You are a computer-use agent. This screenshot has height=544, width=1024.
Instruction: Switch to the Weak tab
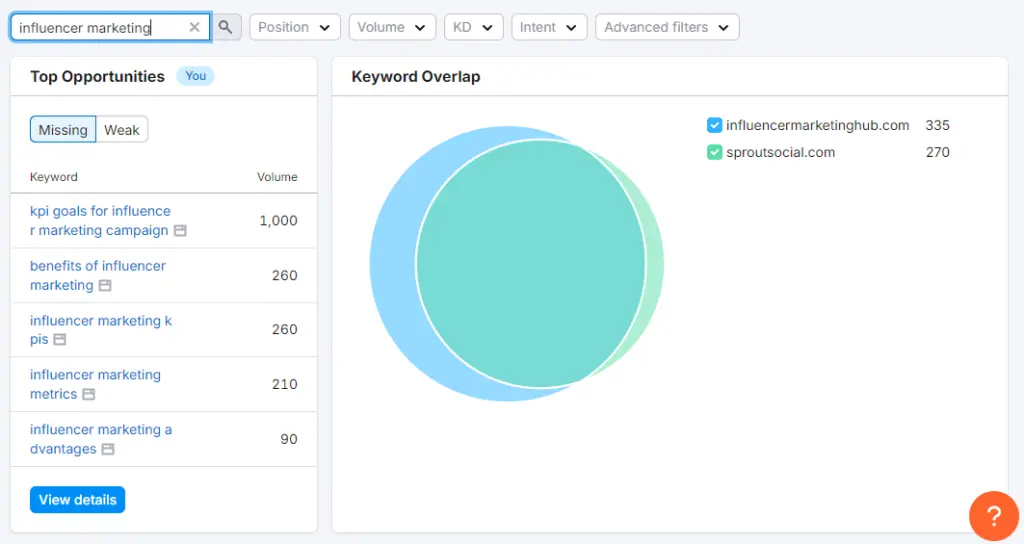point(122,130)
